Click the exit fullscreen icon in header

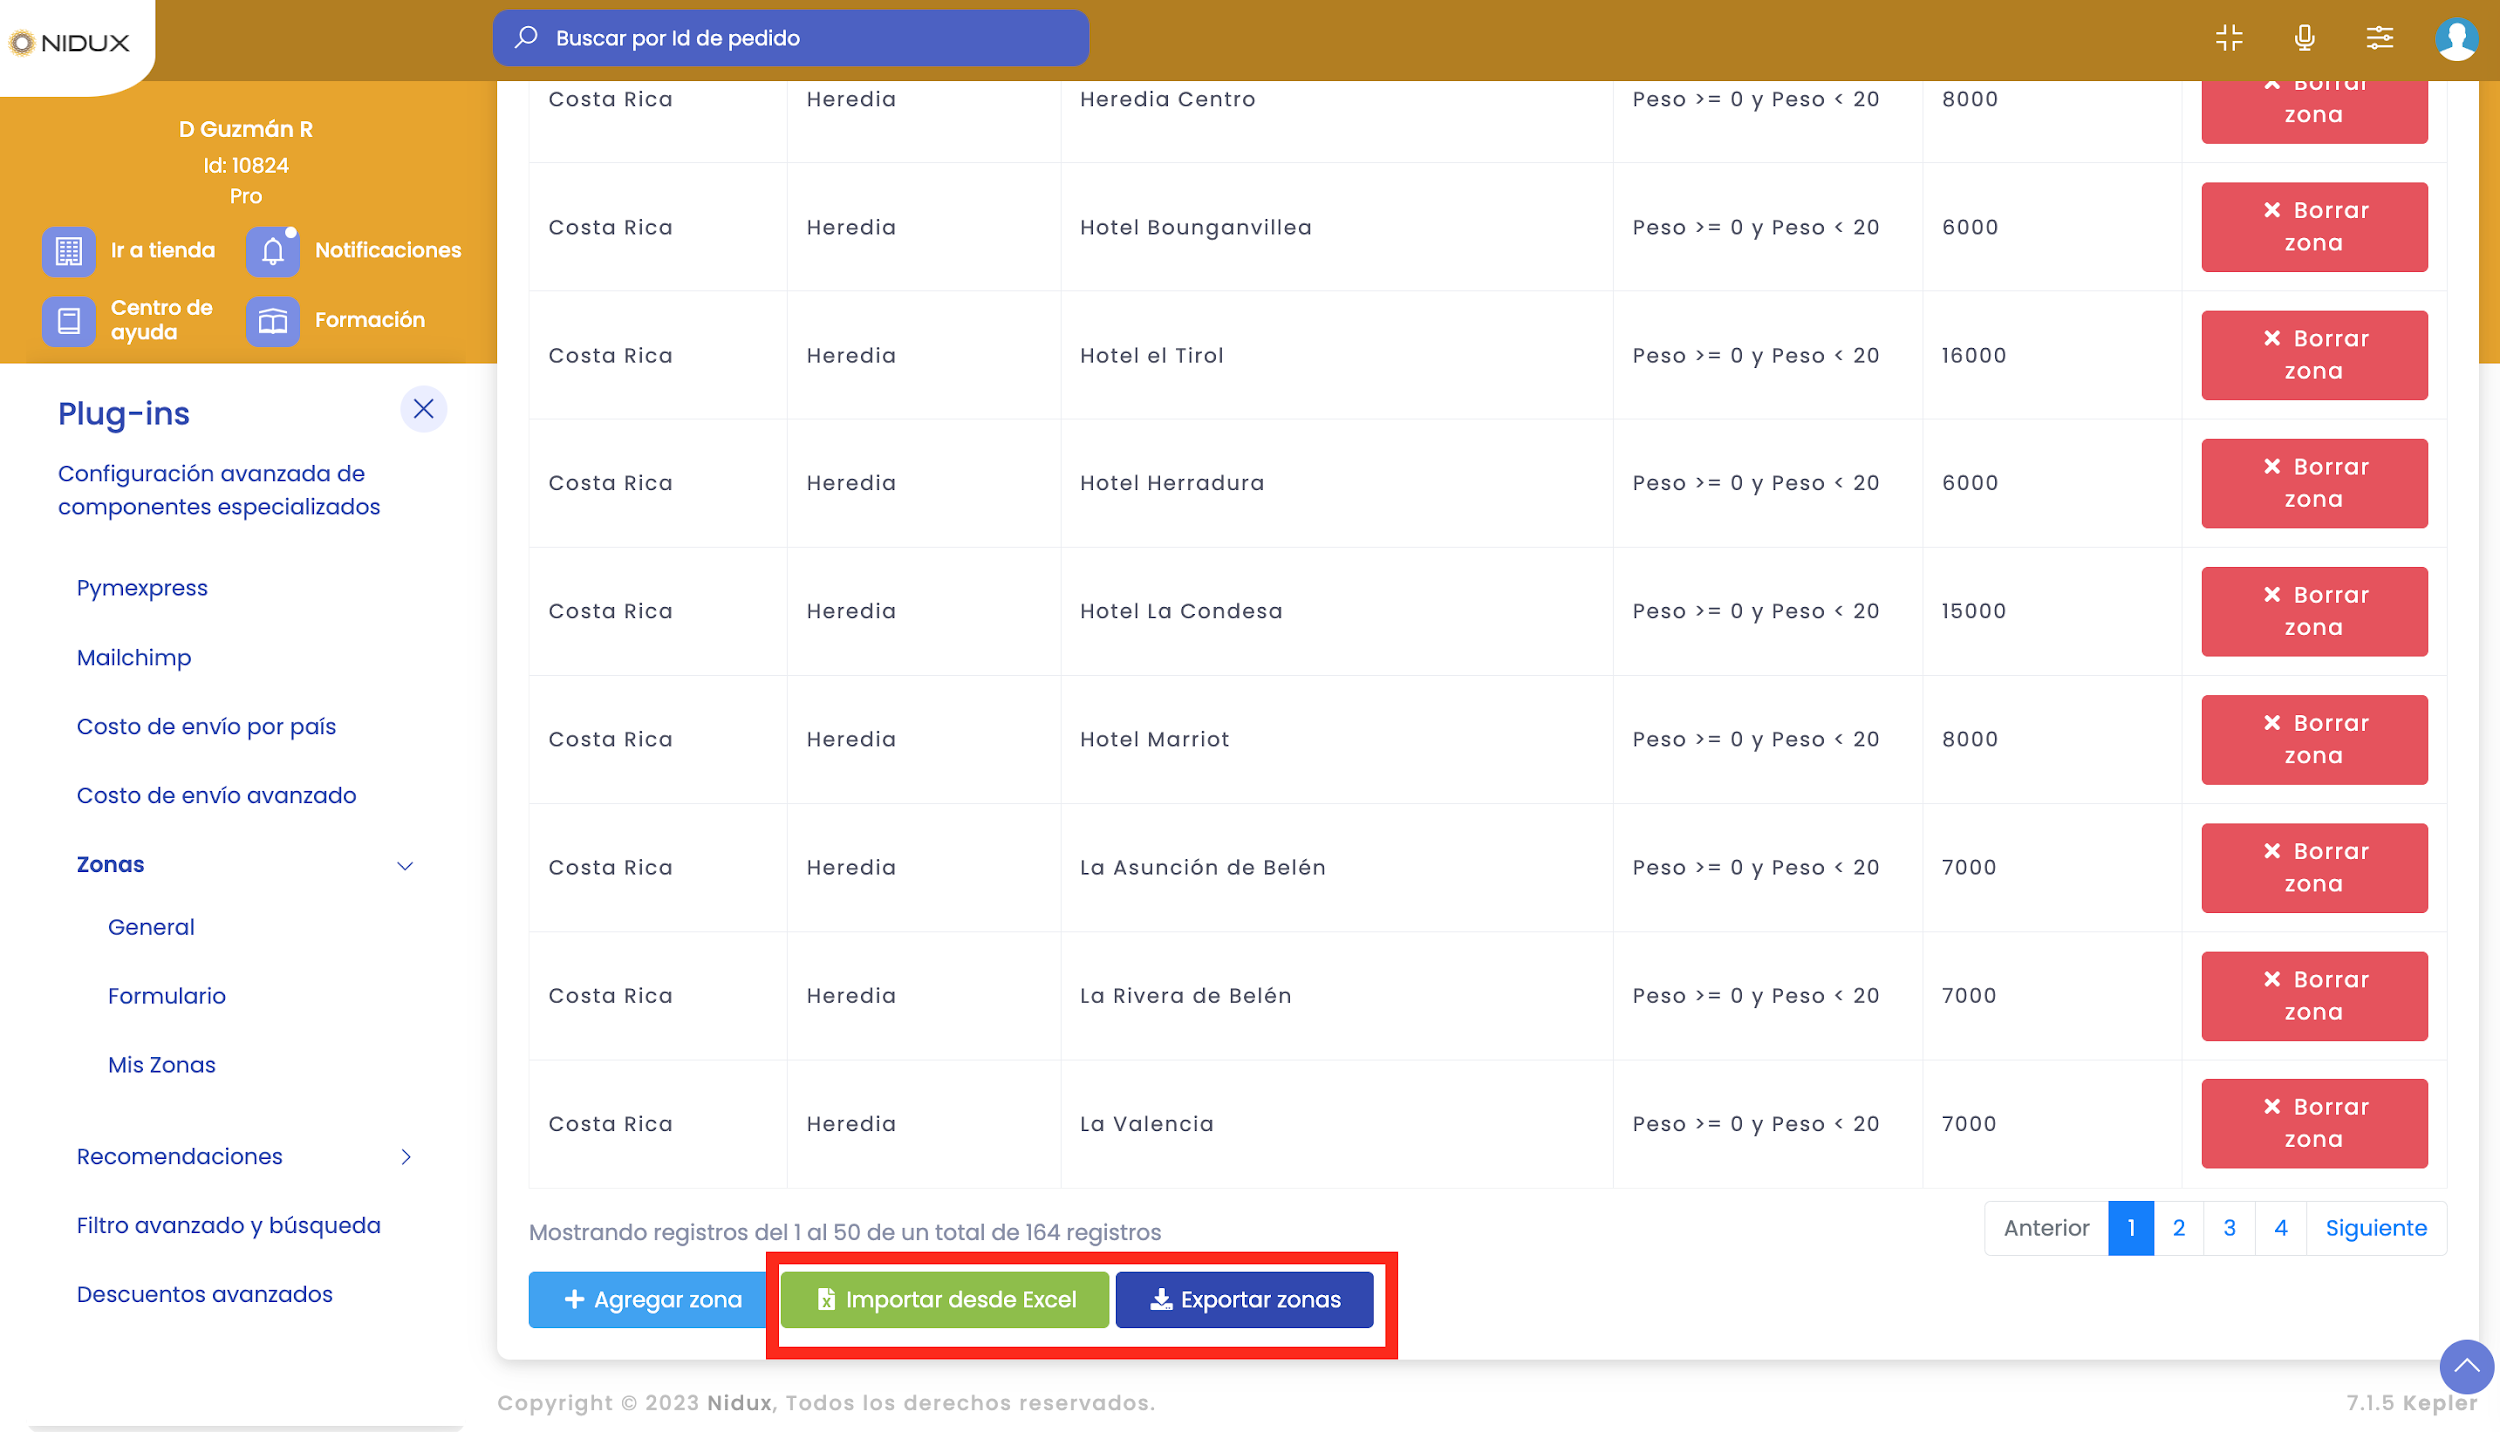2229,38
